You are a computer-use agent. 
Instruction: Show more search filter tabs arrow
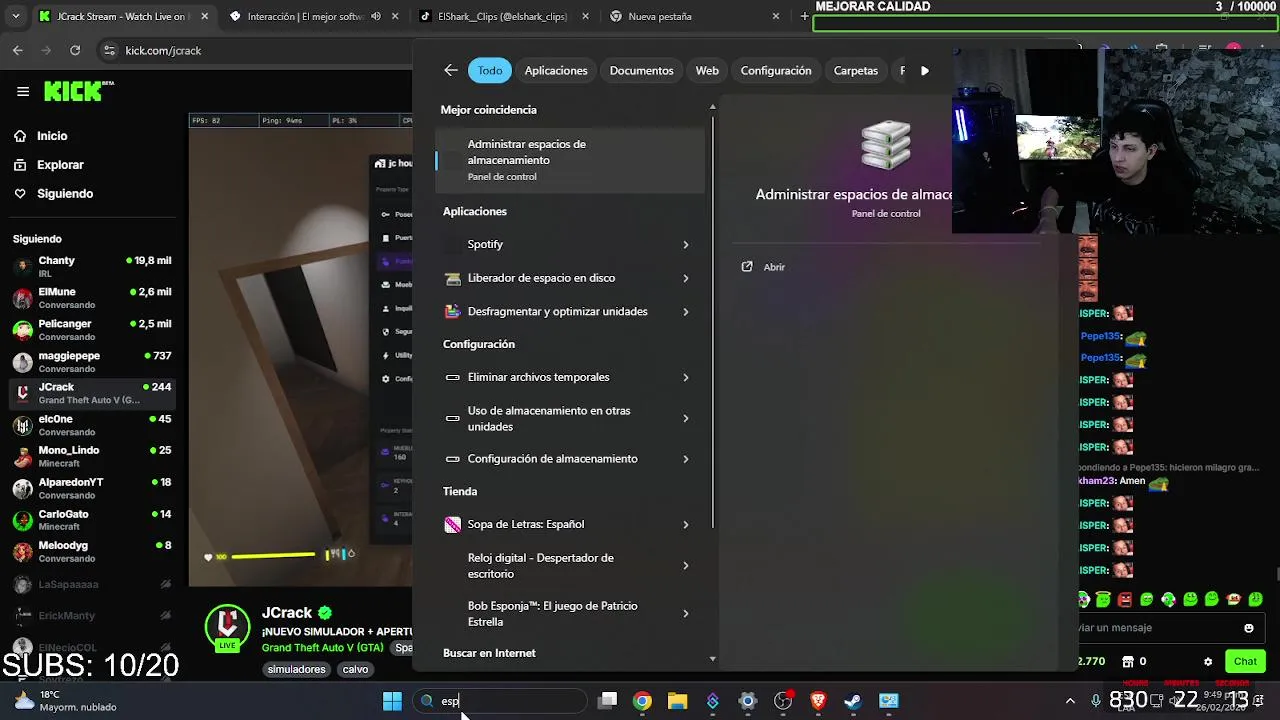925,70
